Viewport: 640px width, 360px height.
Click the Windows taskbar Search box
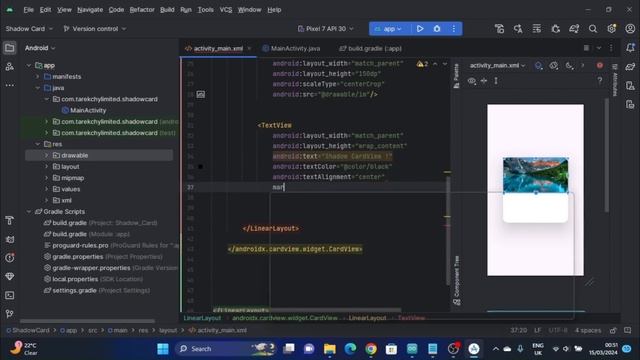click(x=226, y=349)
